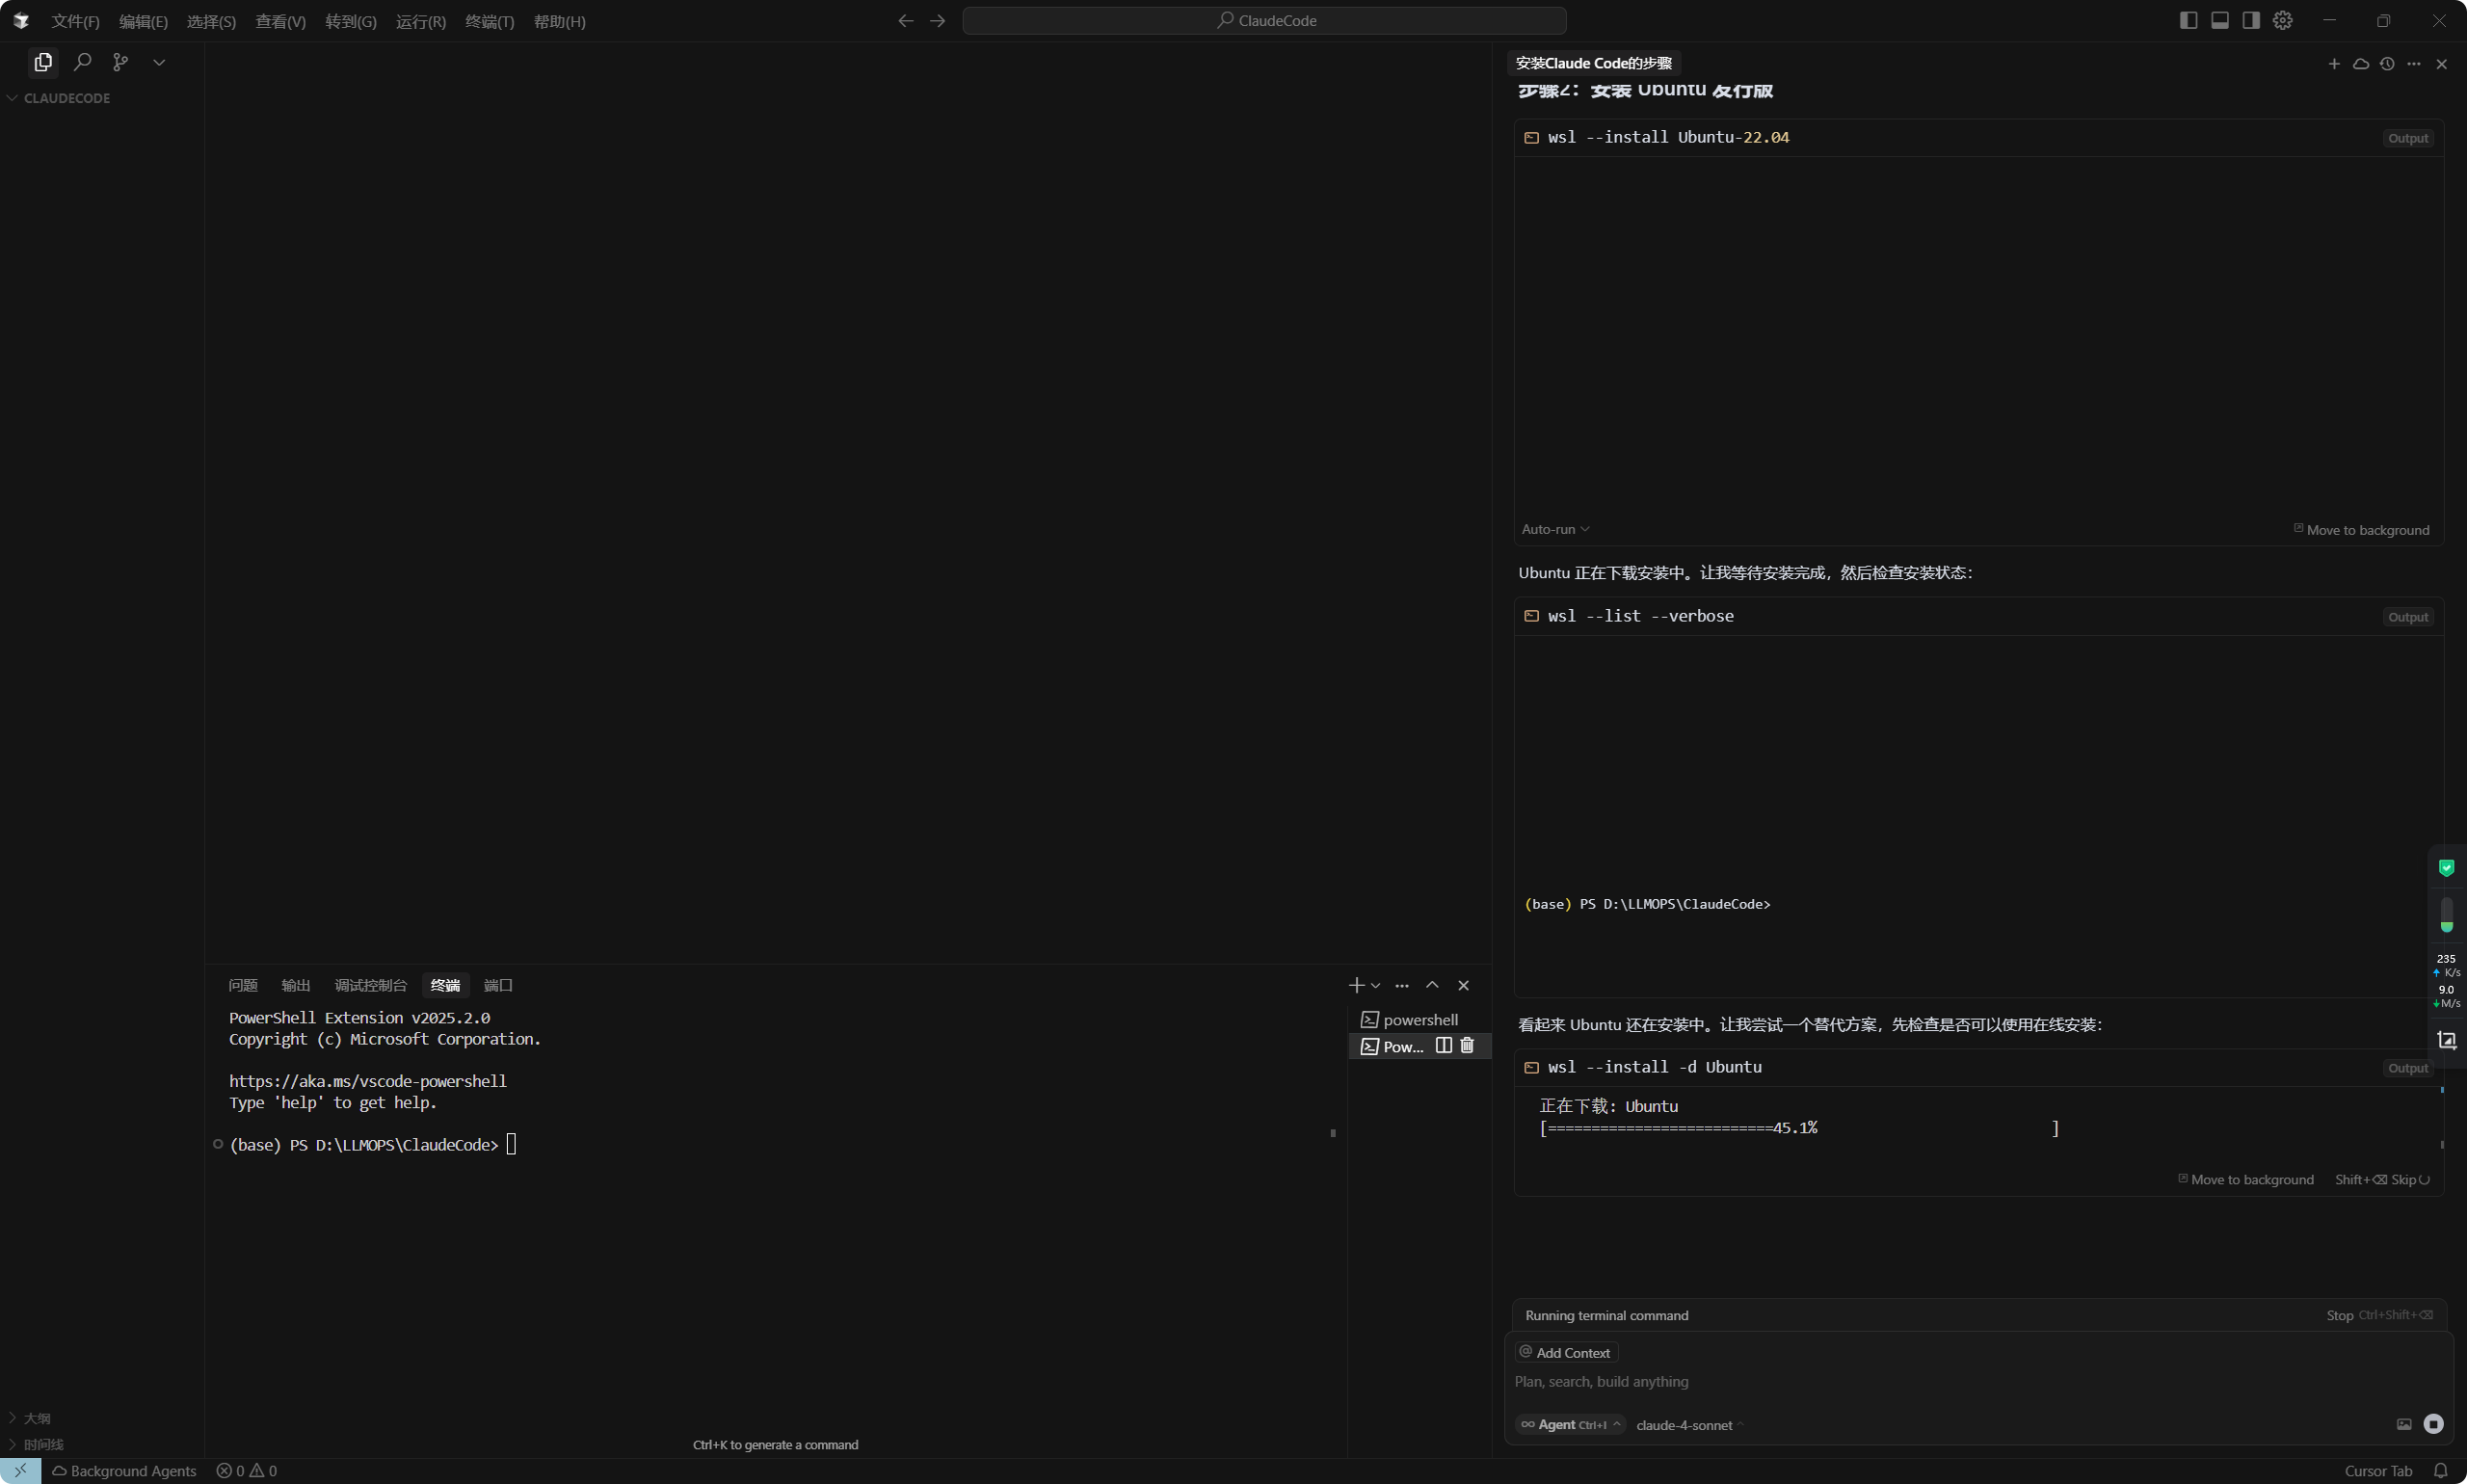Delete the active PowerShell terminal
Image resolution: width=2467 pixels, height=1484 pixels.
click(1467, 1045)
